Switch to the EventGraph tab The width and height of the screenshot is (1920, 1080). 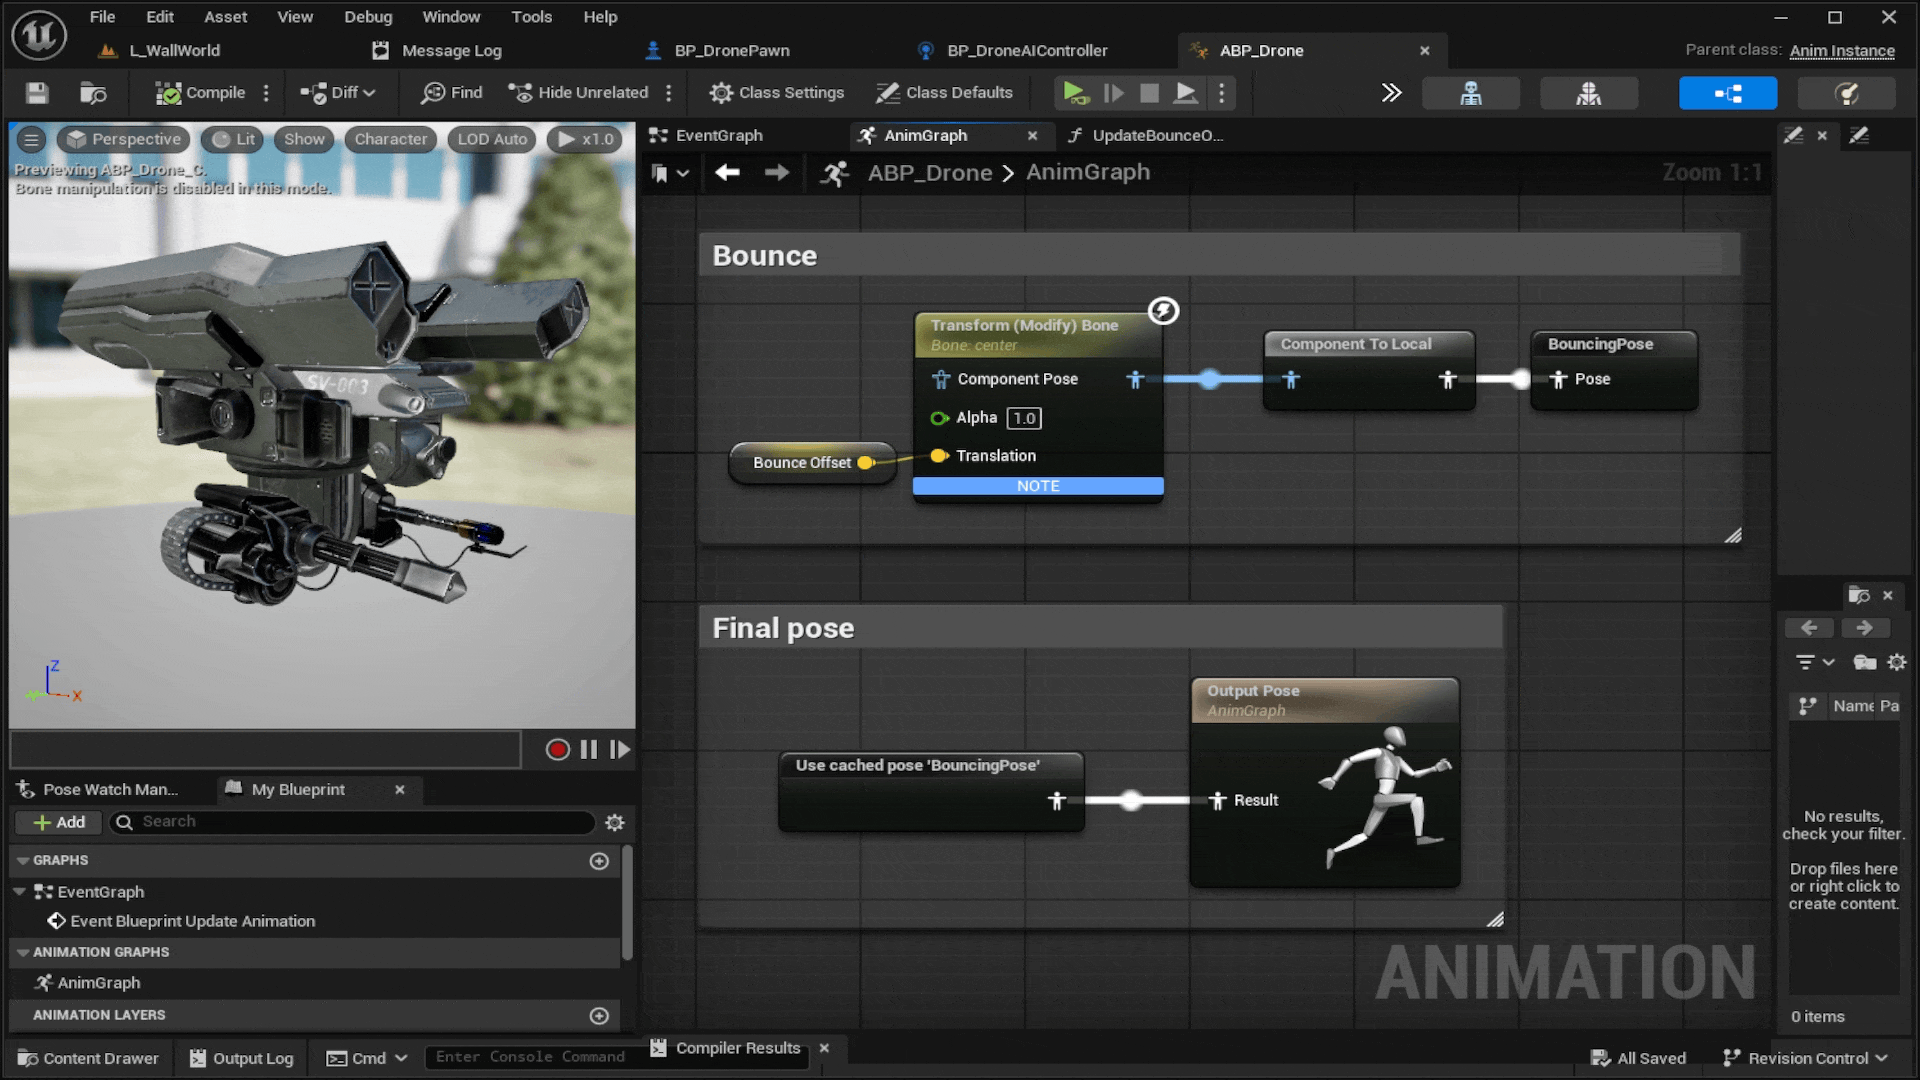[706, 135]
